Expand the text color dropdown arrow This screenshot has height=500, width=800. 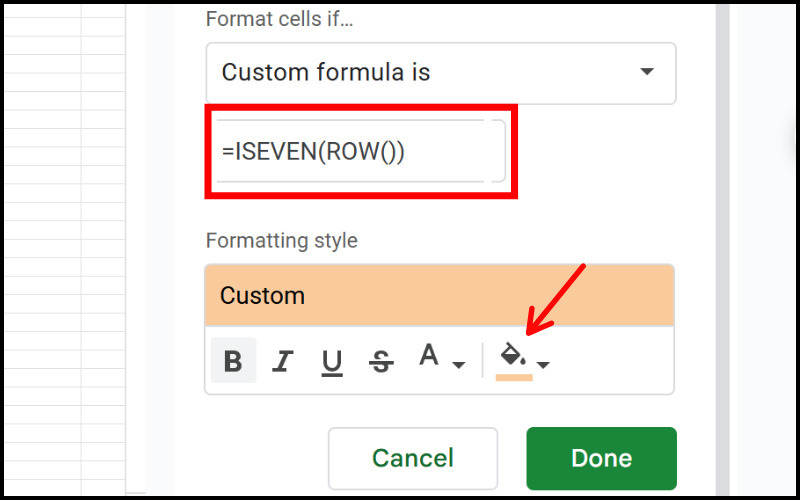tap(458, 365)
